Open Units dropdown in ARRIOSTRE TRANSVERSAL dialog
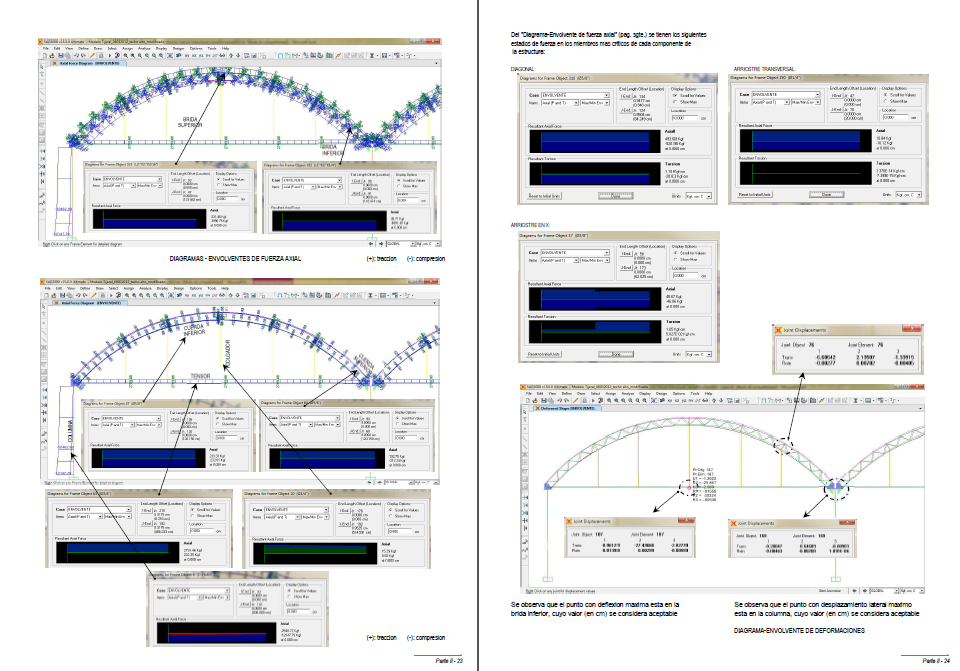Image resolution: width=960 pixels, height=671 pixels. pyautogui.click(x=918, y=194)
